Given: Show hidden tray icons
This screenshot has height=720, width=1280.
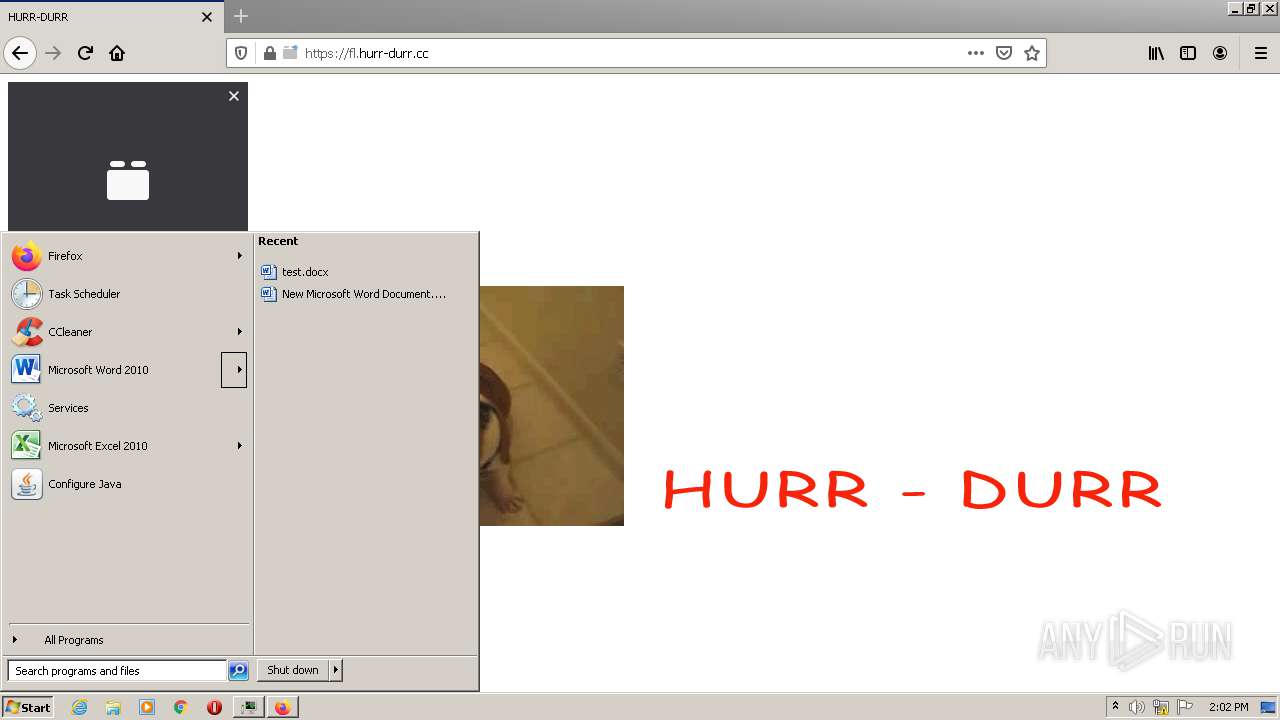Looking at the screenshot, I should [x=1115, y=707].
